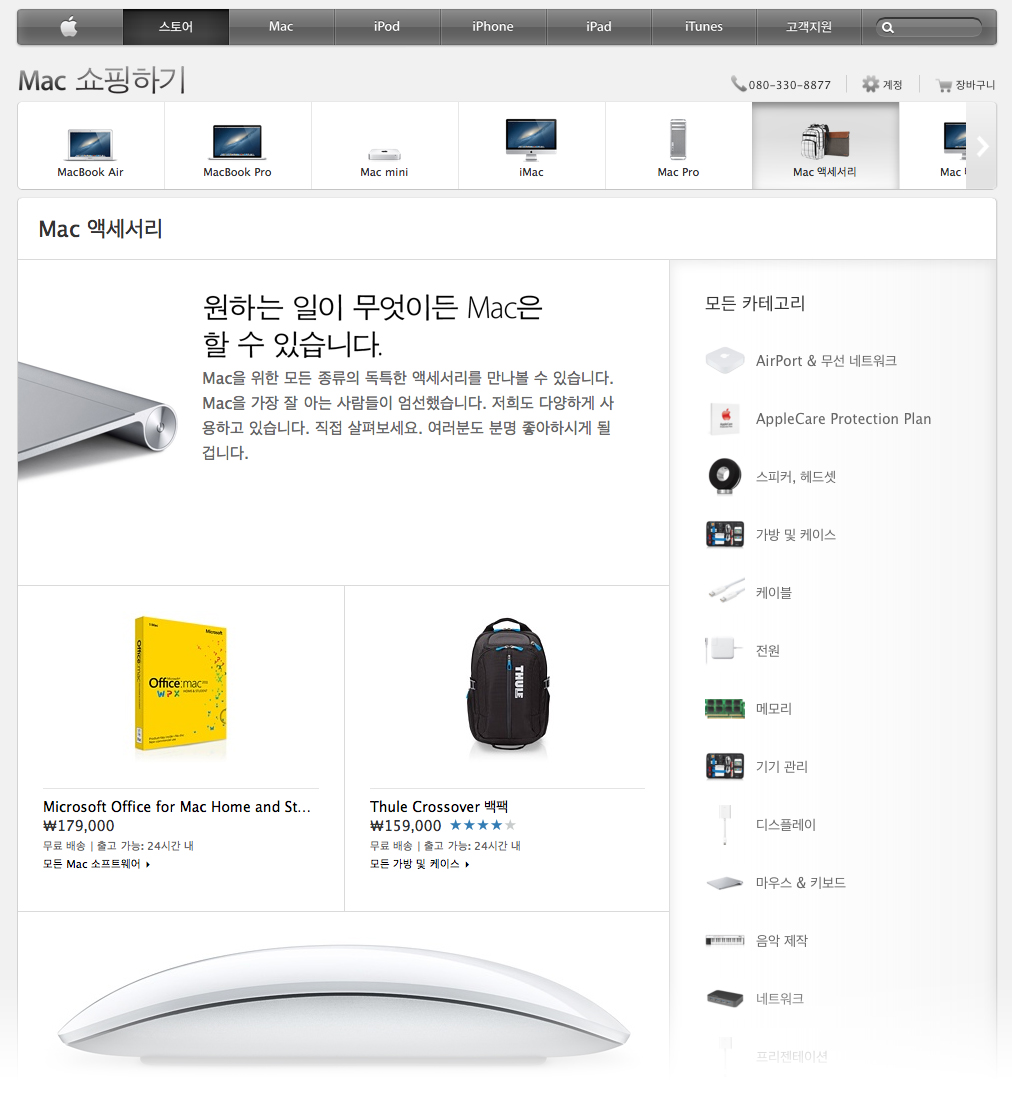Choose the 메모리 memory module icon
This screenshot has width=1012, height=1115.
[x=725, y=708]
